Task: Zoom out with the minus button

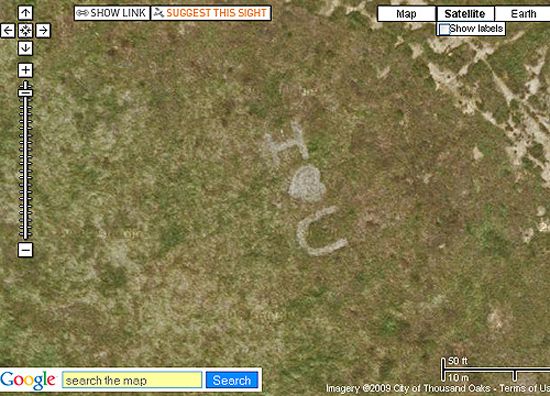Action: coord(25,250)
